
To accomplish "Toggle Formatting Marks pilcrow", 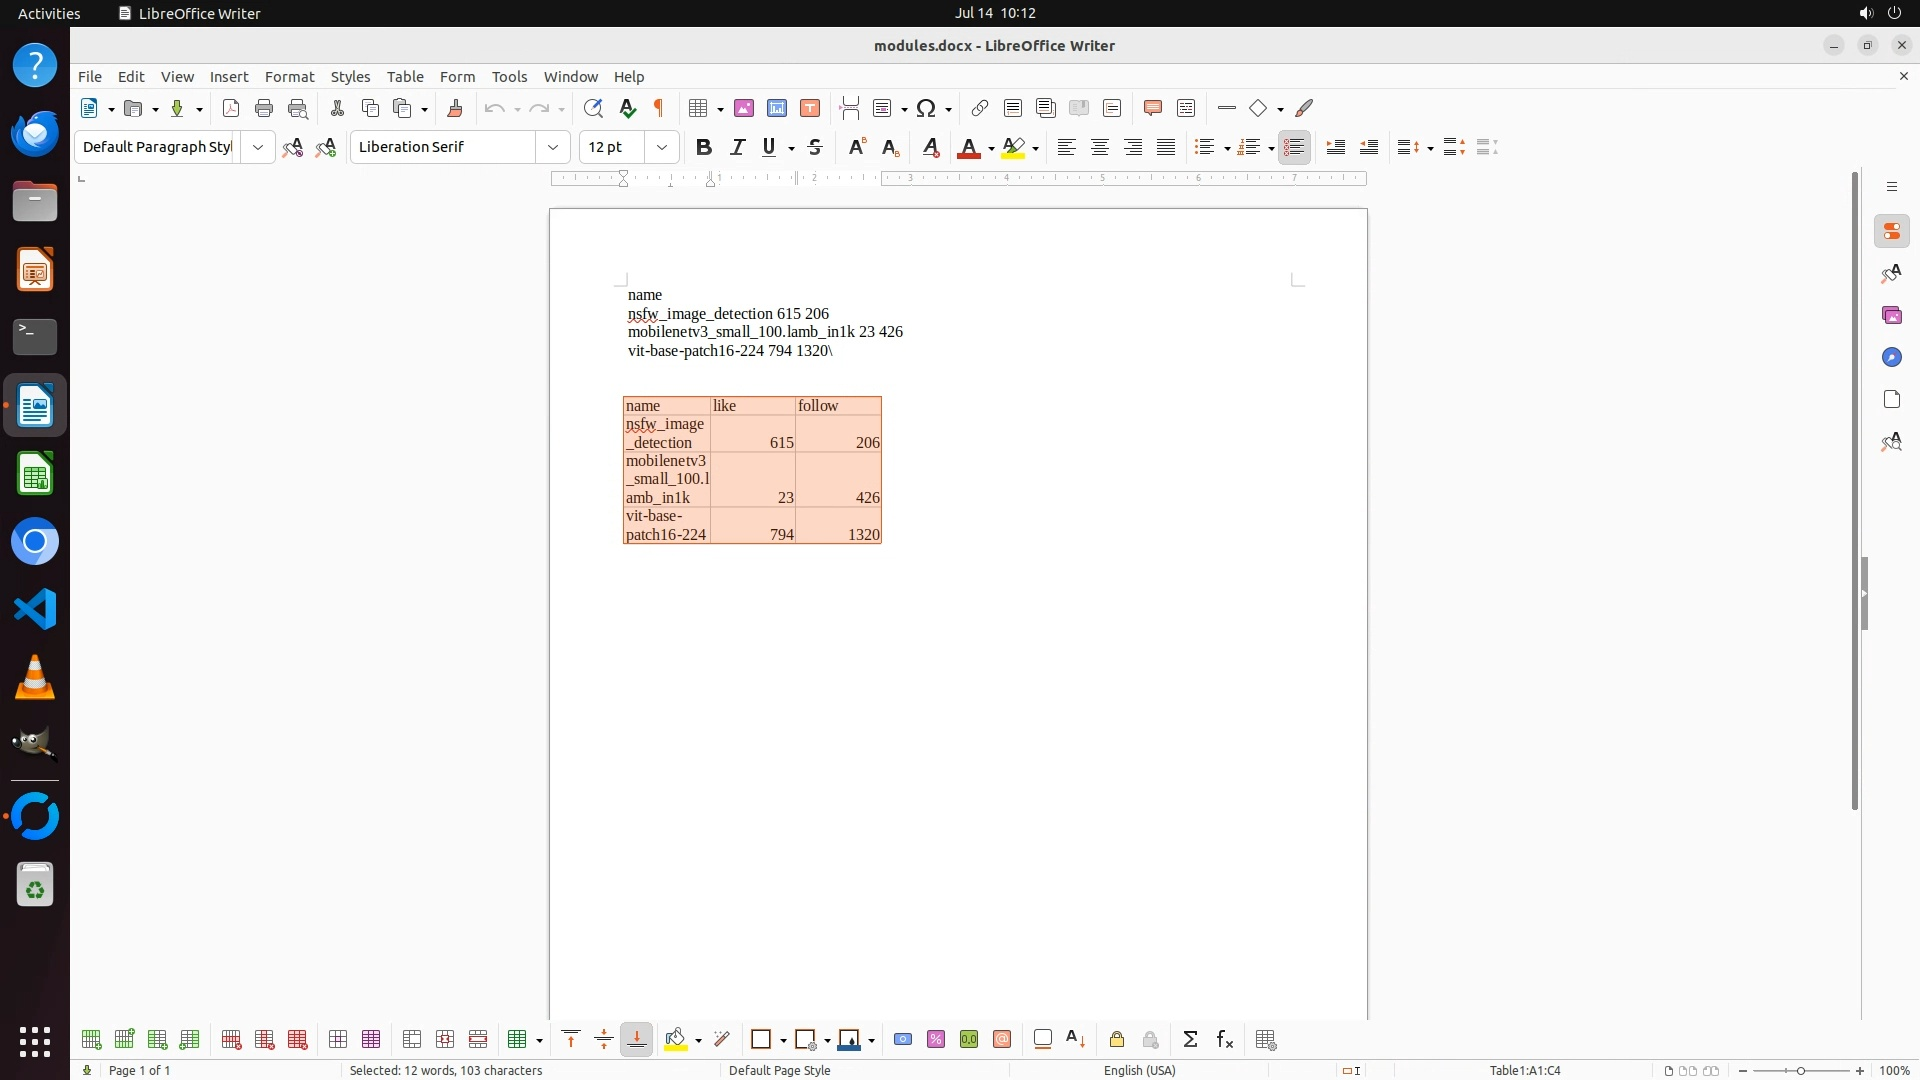I will point(659,108).
